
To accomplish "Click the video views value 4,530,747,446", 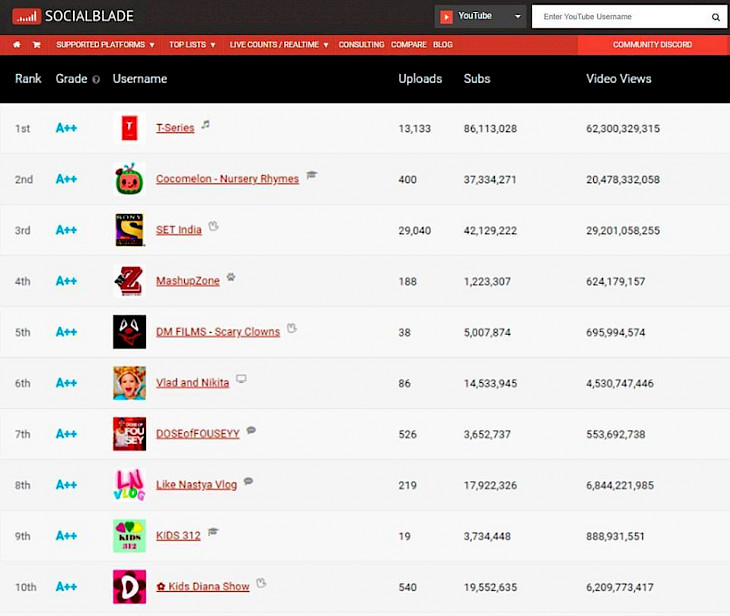I will 620,384.
